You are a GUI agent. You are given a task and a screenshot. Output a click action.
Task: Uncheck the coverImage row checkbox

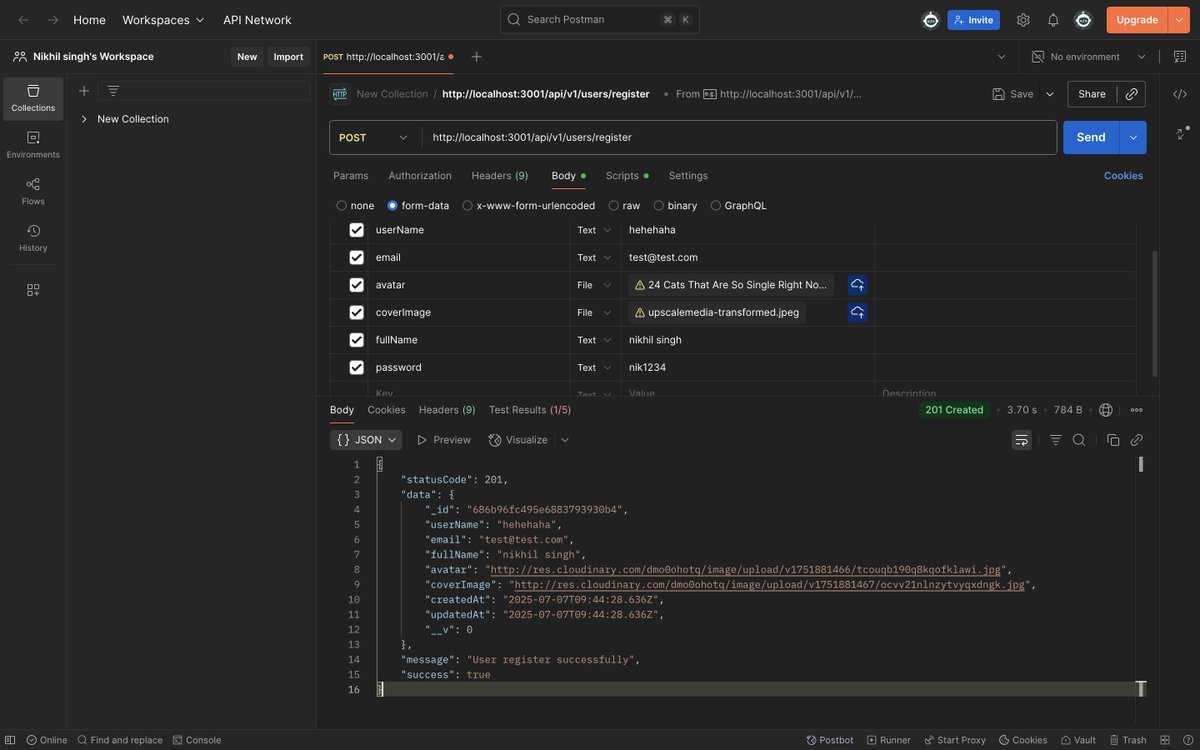click(356, 312)
